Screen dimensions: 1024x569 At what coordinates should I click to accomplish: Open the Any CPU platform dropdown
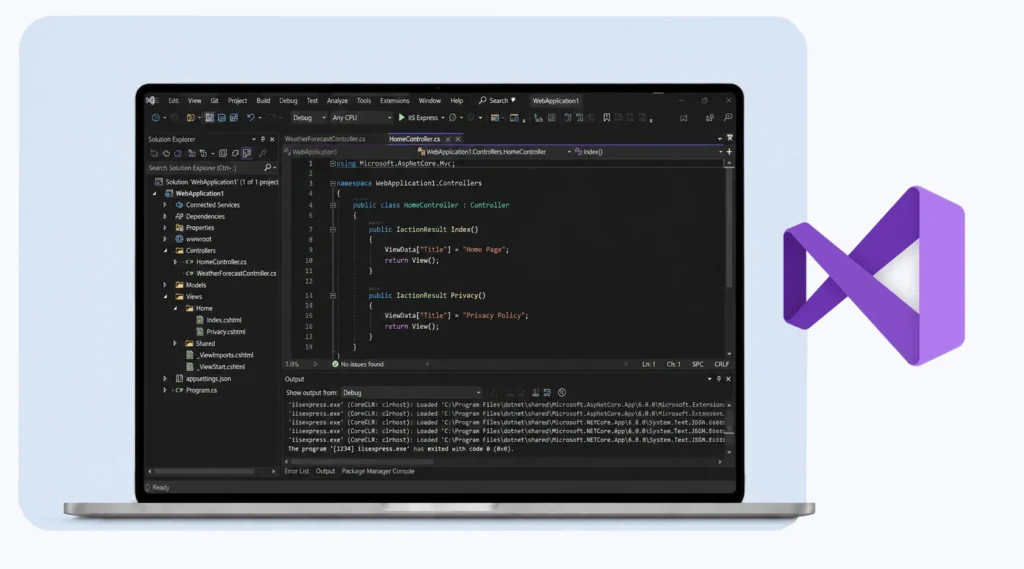(361, 118)
